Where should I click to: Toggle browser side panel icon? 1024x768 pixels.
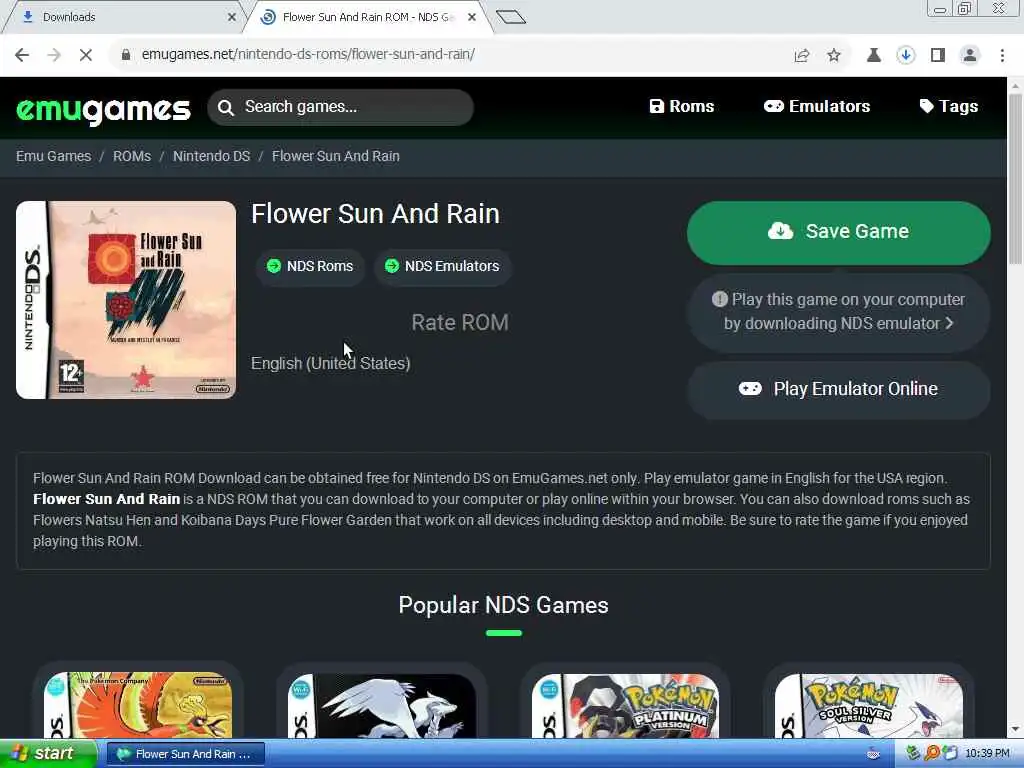coord(938,56)
